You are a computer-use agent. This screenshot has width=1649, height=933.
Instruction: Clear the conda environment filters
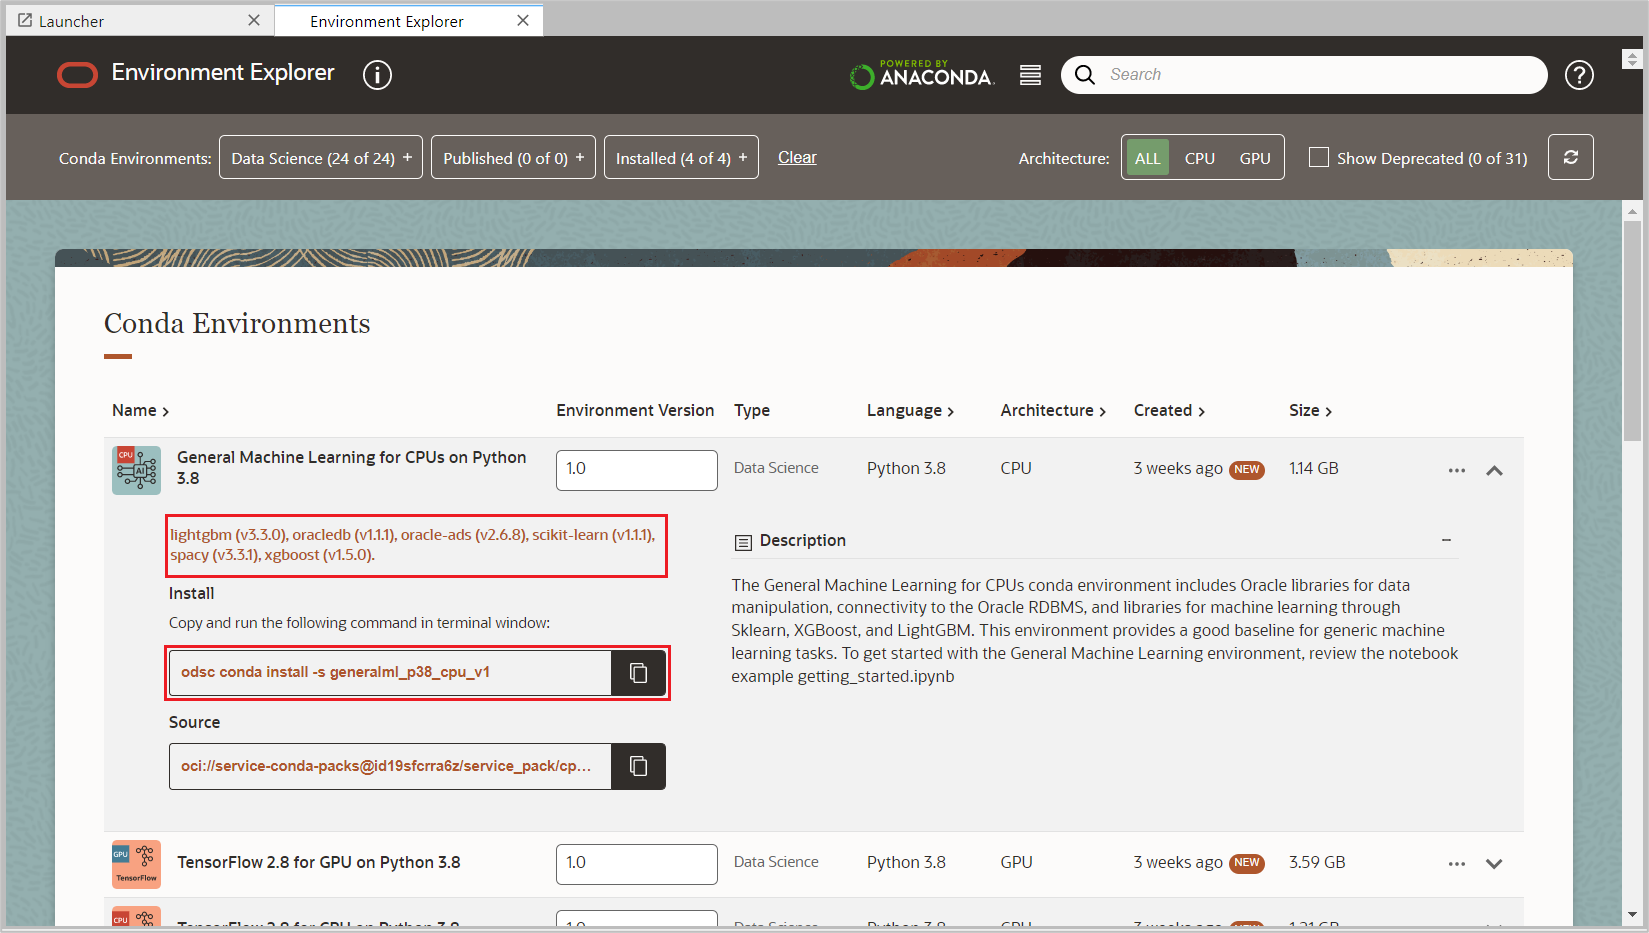pyautogui.click(x=797, y=158)
